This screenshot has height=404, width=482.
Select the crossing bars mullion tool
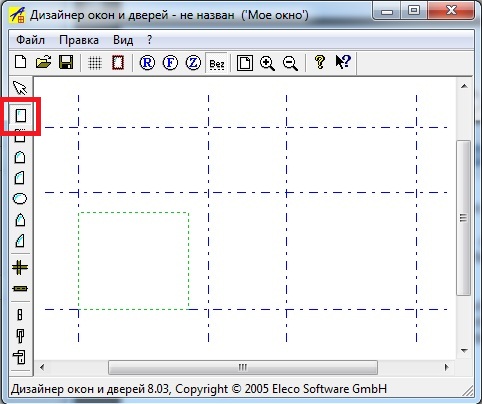[x=20, y=267]
